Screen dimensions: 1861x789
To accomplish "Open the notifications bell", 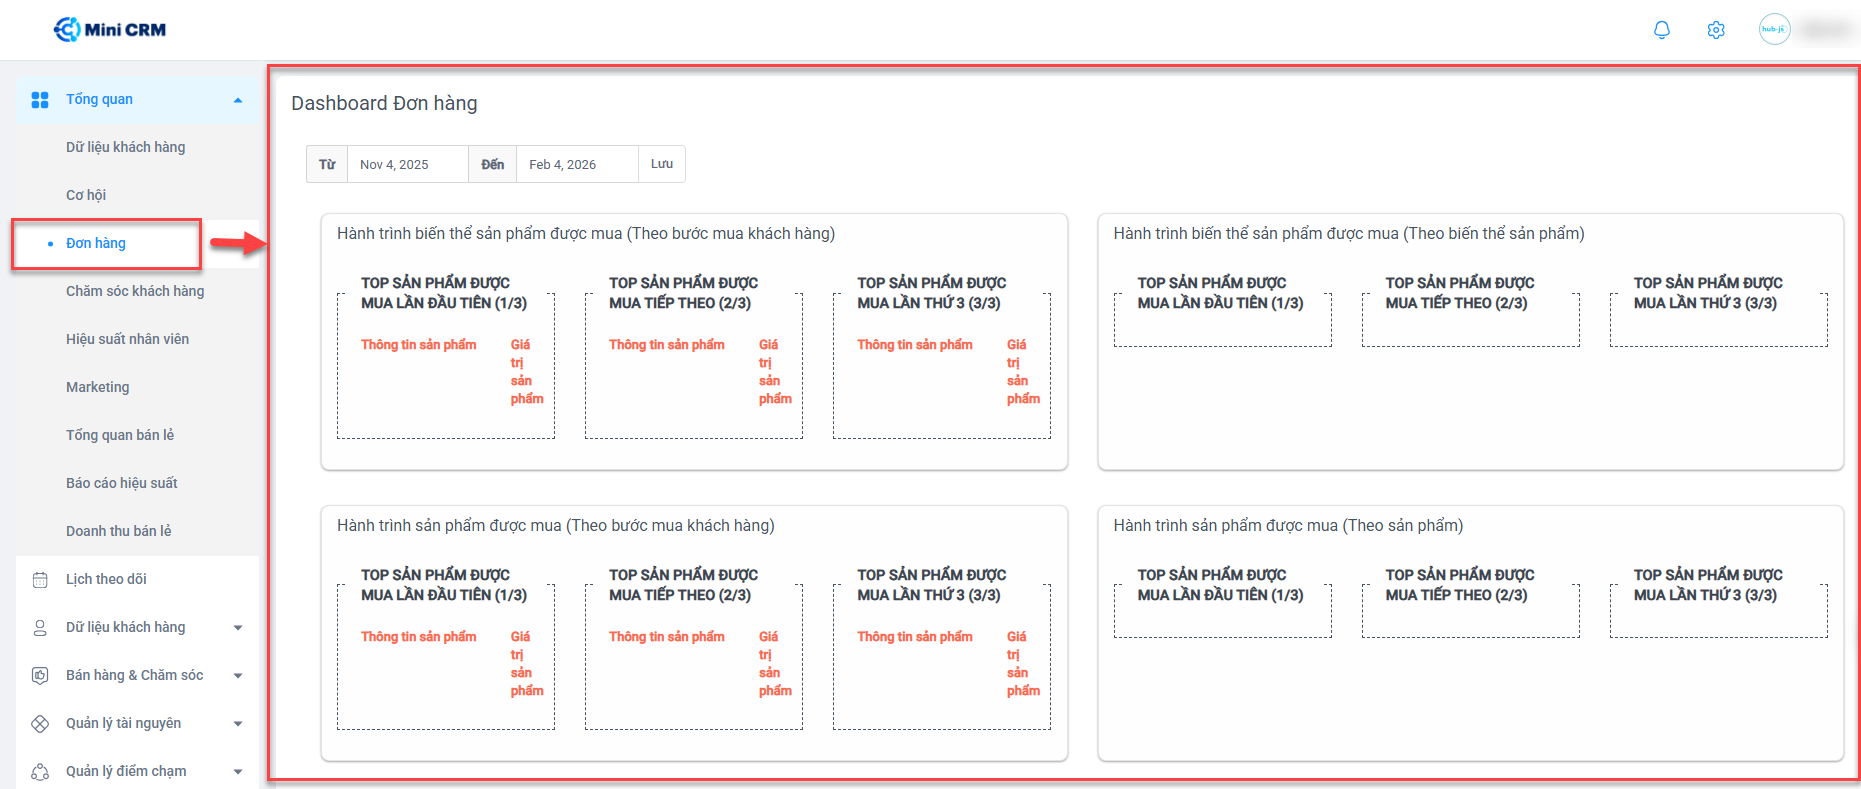I will click(1662, 30).
